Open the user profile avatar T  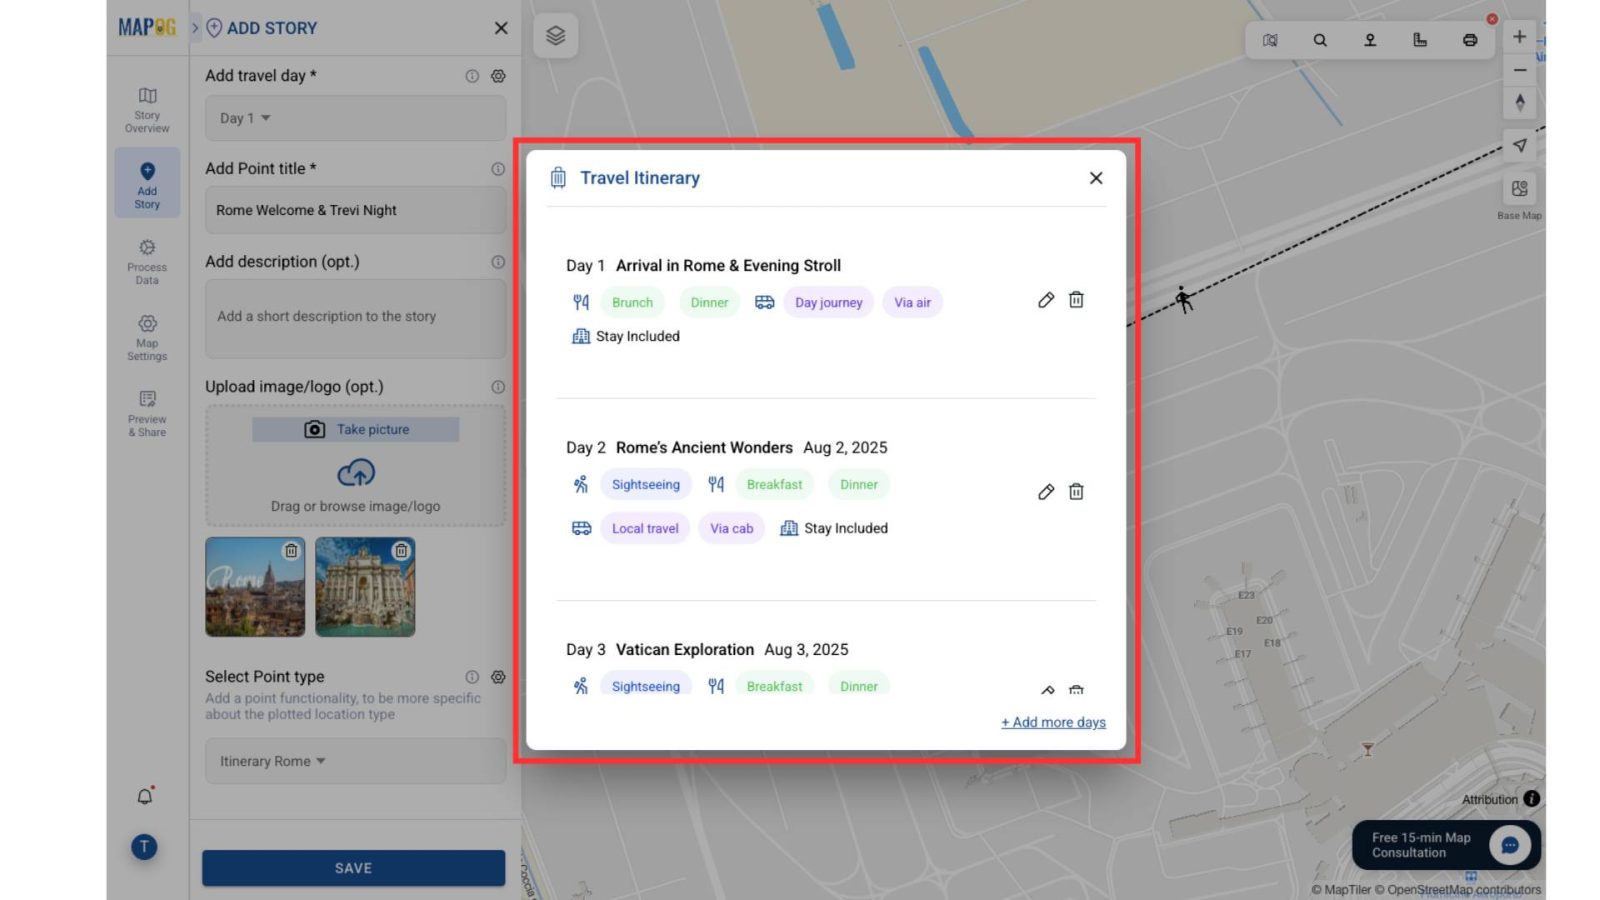coord(144,847)
